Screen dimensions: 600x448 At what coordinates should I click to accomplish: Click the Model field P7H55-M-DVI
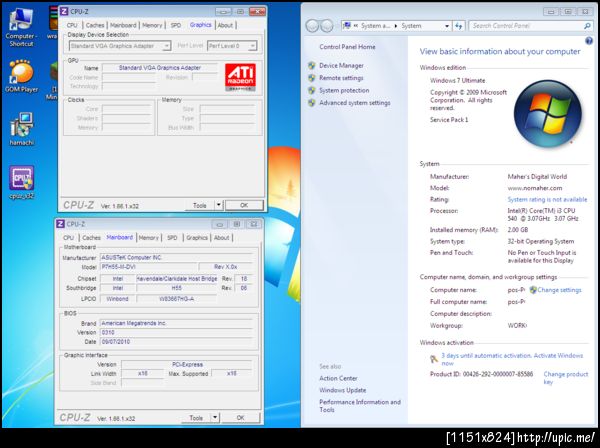(148, 267)
